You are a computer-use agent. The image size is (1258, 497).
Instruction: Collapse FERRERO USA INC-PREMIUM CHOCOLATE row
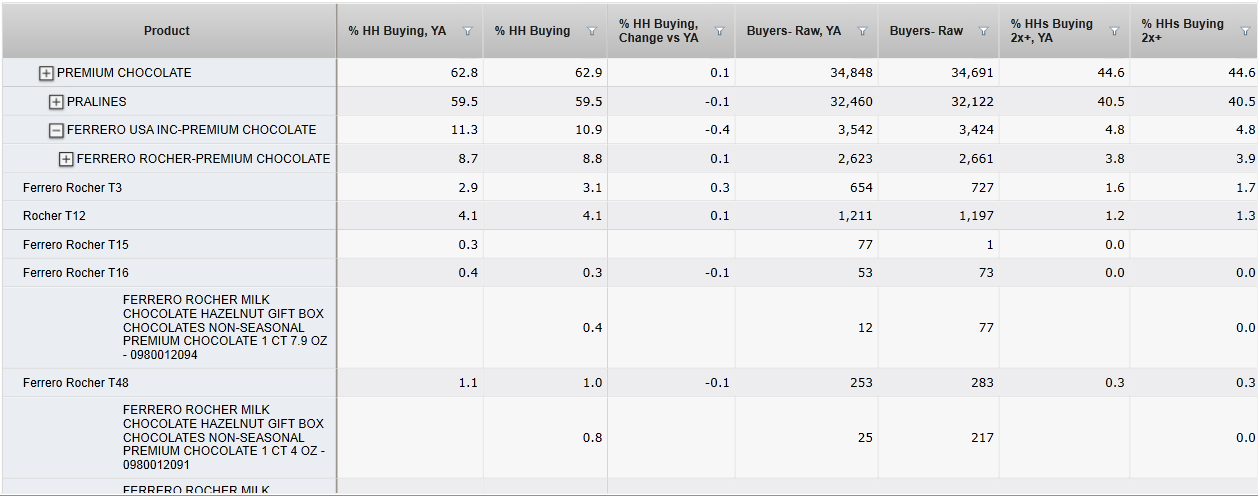coord(56,130)
